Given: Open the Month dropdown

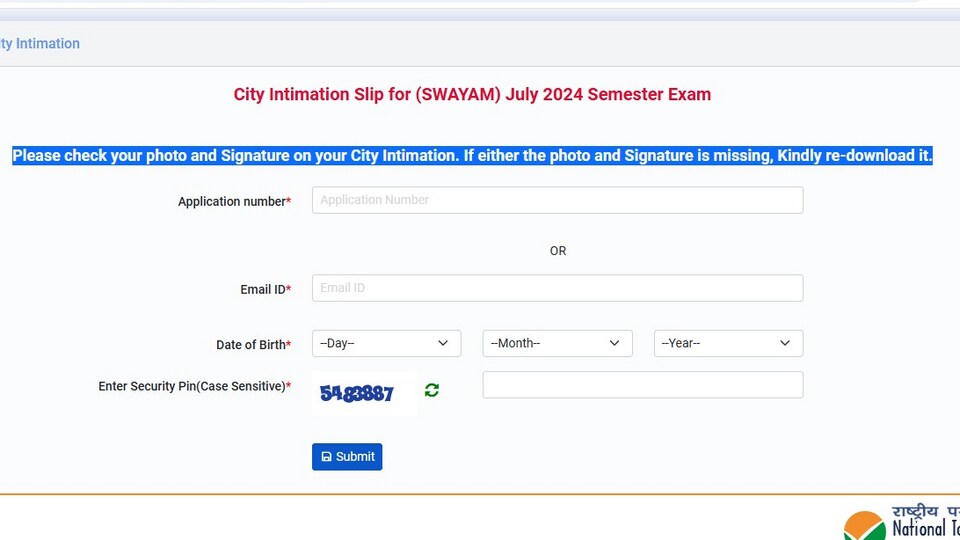Looking at the screenshot, I should pyautogui.click(x=557, y=343).
